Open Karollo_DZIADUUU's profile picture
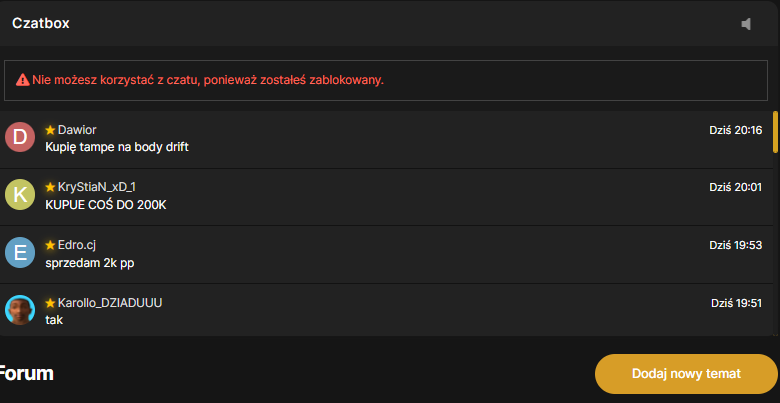 point(20,310)
